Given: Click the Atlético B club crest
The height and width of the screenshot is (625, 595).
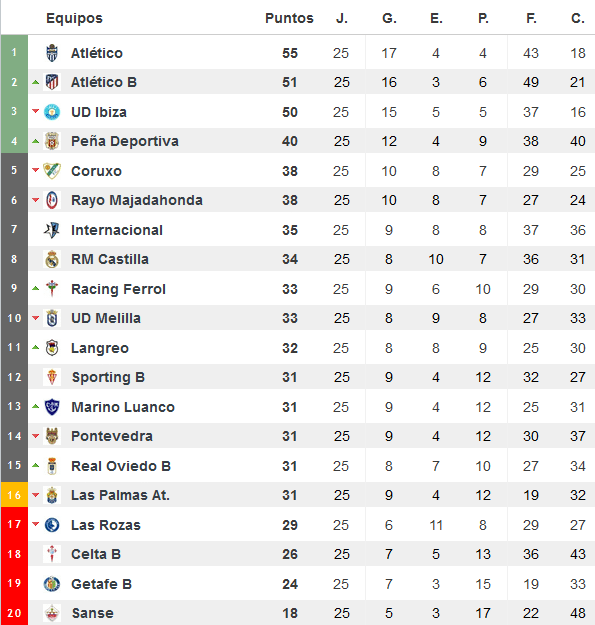Looking at the screenshot, I should click(x=52, y=82).
